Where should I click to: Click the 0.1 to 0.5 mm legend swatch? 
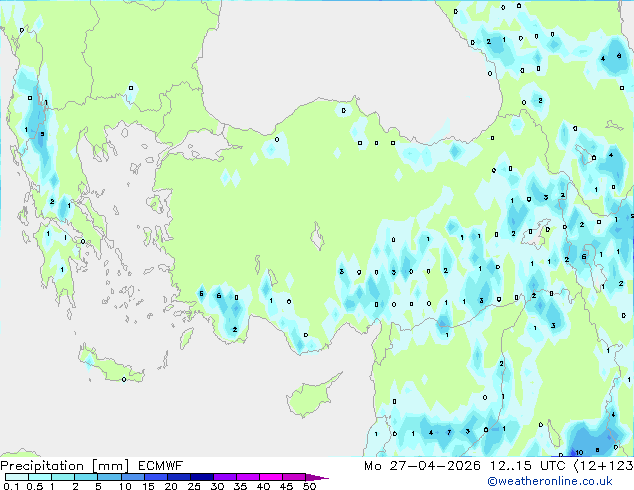coord(17,477)
